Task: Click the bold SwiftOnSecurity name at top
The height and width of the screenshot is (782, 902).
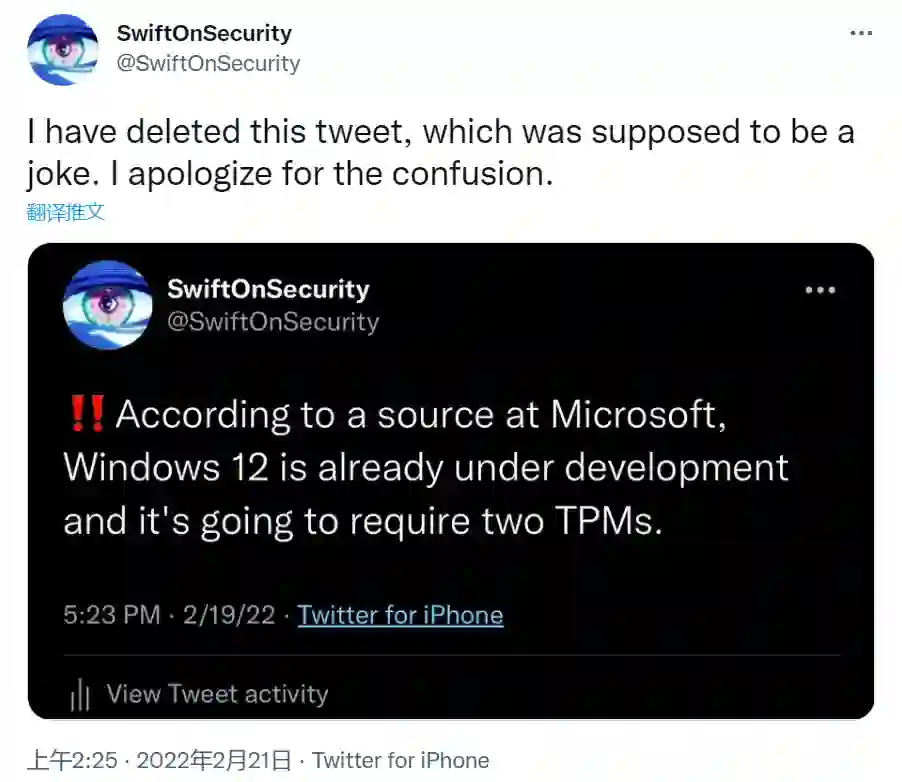Action: (x=204, y=33)
